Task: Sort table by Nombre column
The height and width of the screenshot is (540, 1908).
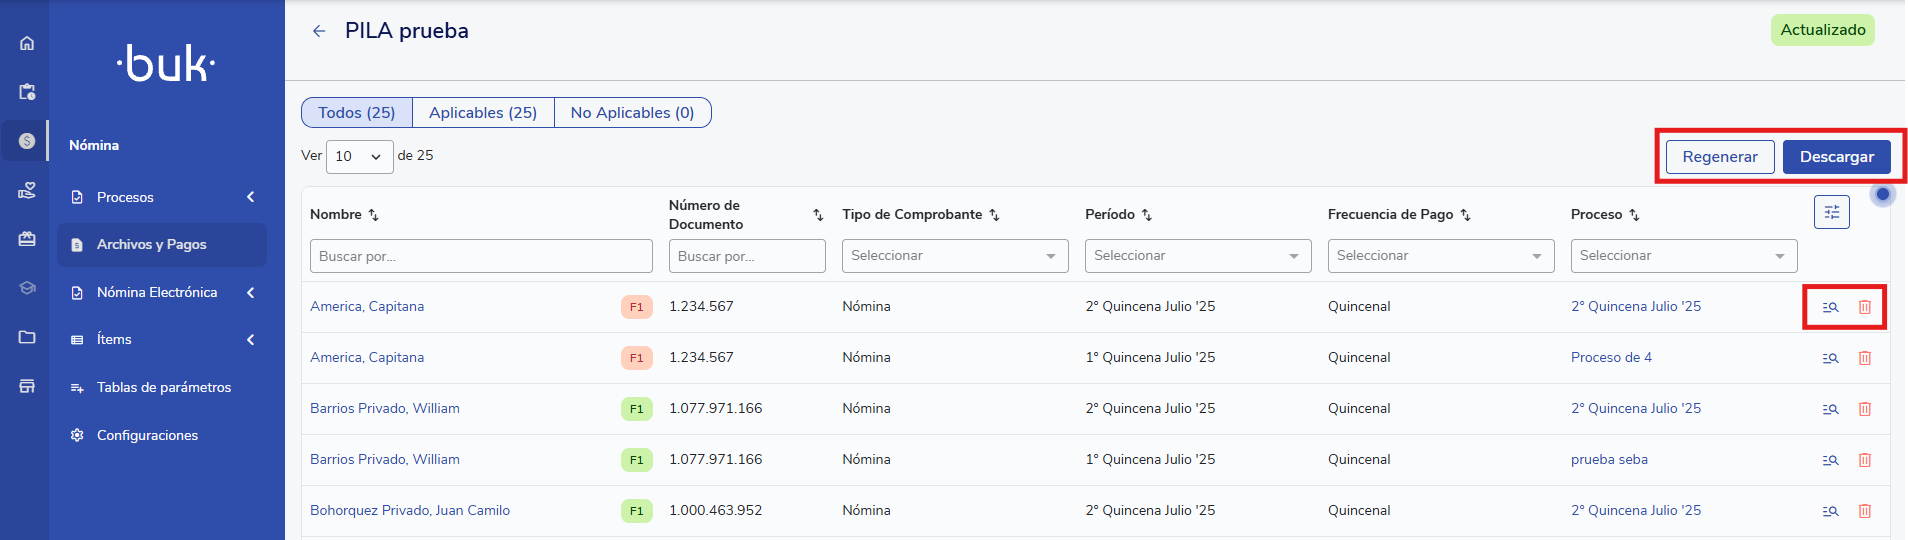Action: coord(373,215)
